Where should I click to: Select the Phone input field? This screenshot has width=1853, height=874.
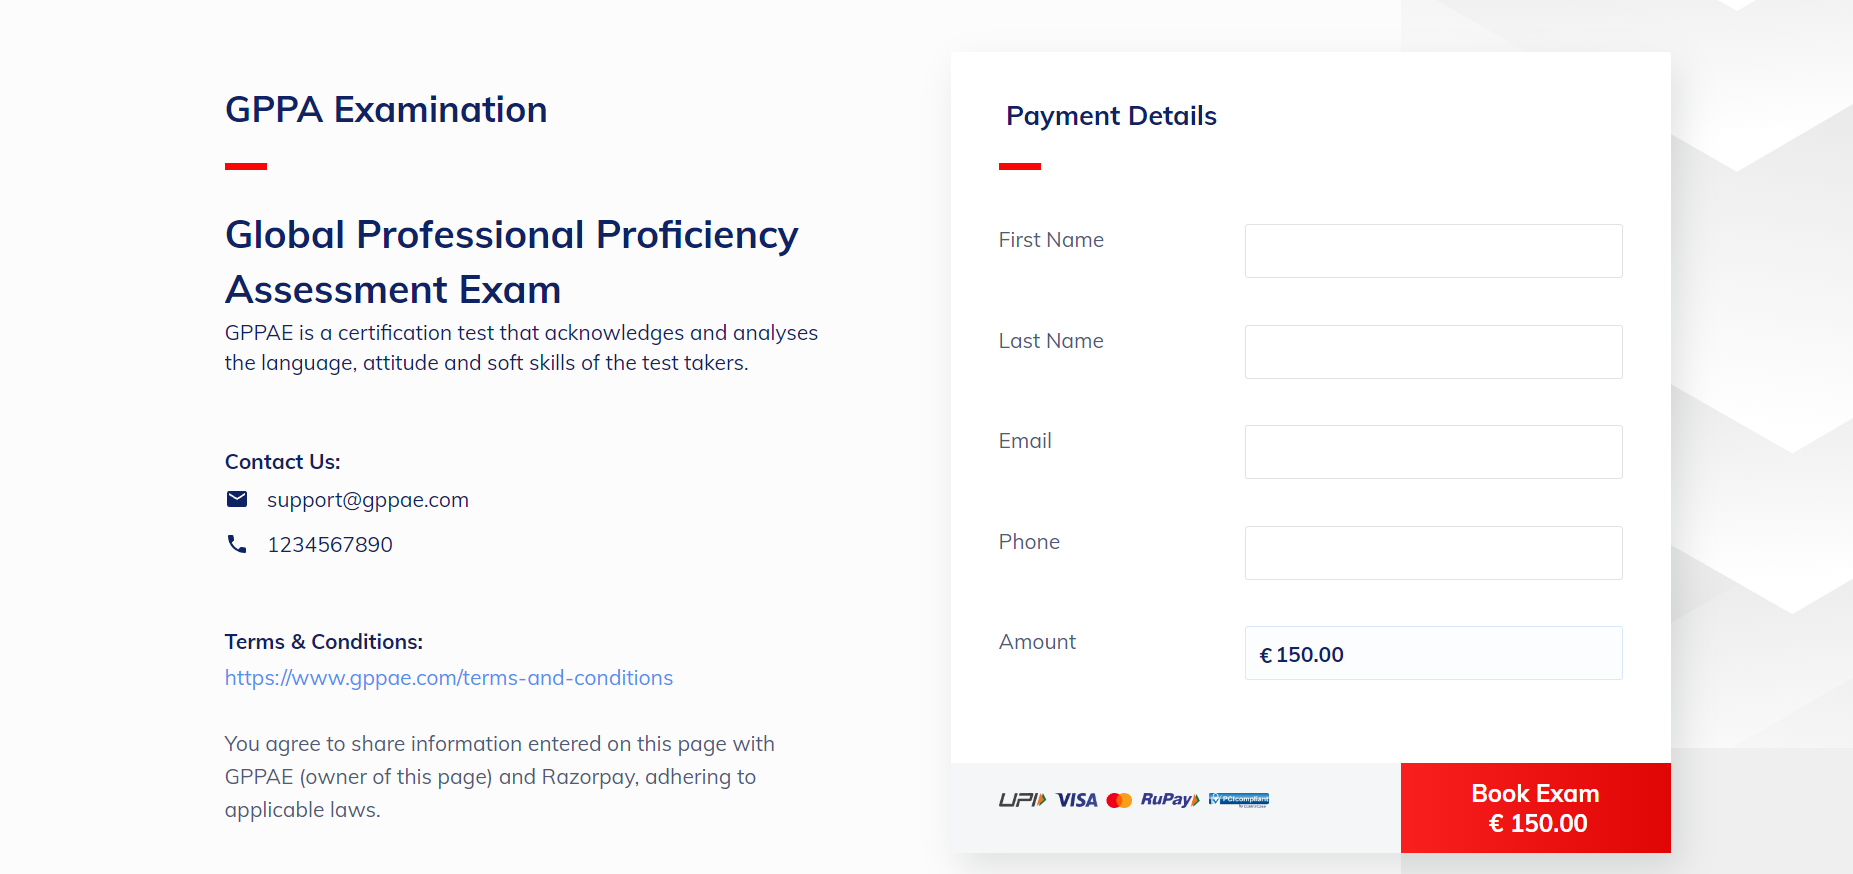coord(1433,553)
